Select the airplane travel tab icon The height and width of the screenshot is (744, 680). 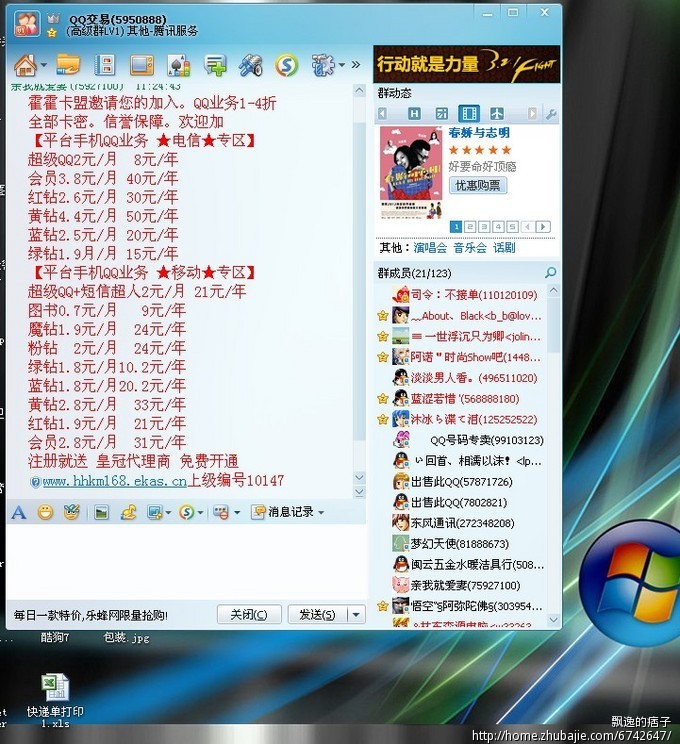pyautogui.click(x=496, y=114)
